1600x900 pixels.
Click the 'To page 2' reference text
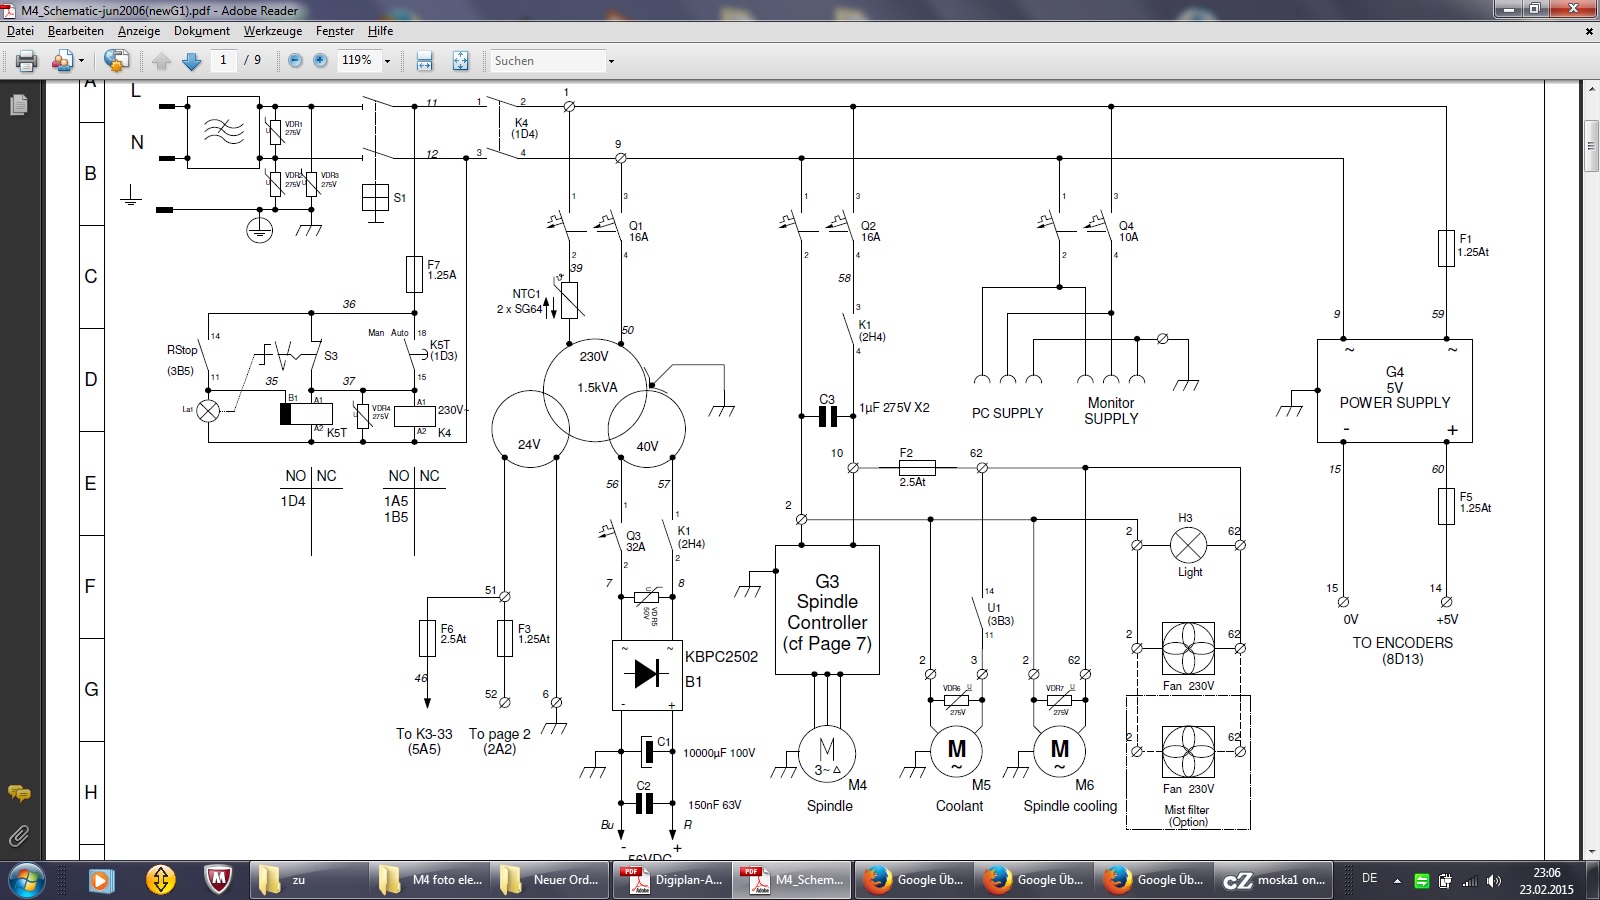click(x=499, y=734)
